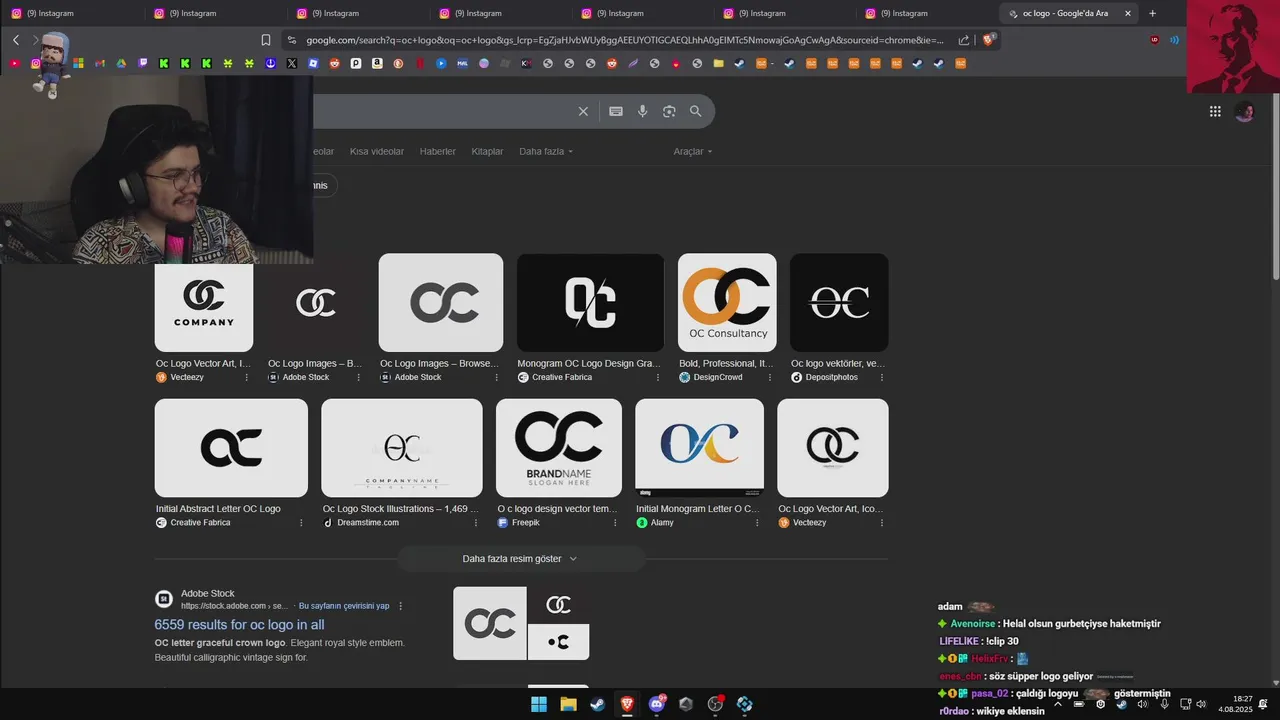Submit search with the magnifier icon
1280x720 pixels.
coord(695,111)
